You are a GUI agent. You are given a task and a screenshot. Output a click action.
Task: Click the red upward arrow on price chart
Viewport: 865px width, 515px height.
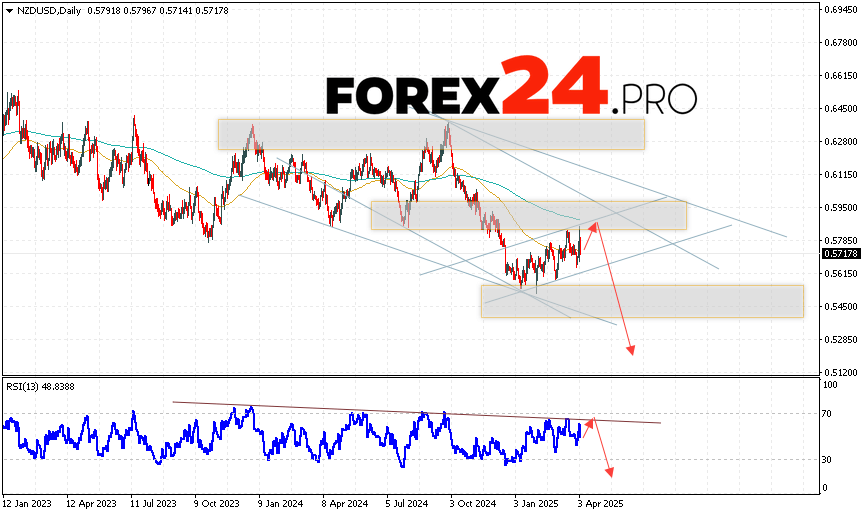tap(588, 241)
